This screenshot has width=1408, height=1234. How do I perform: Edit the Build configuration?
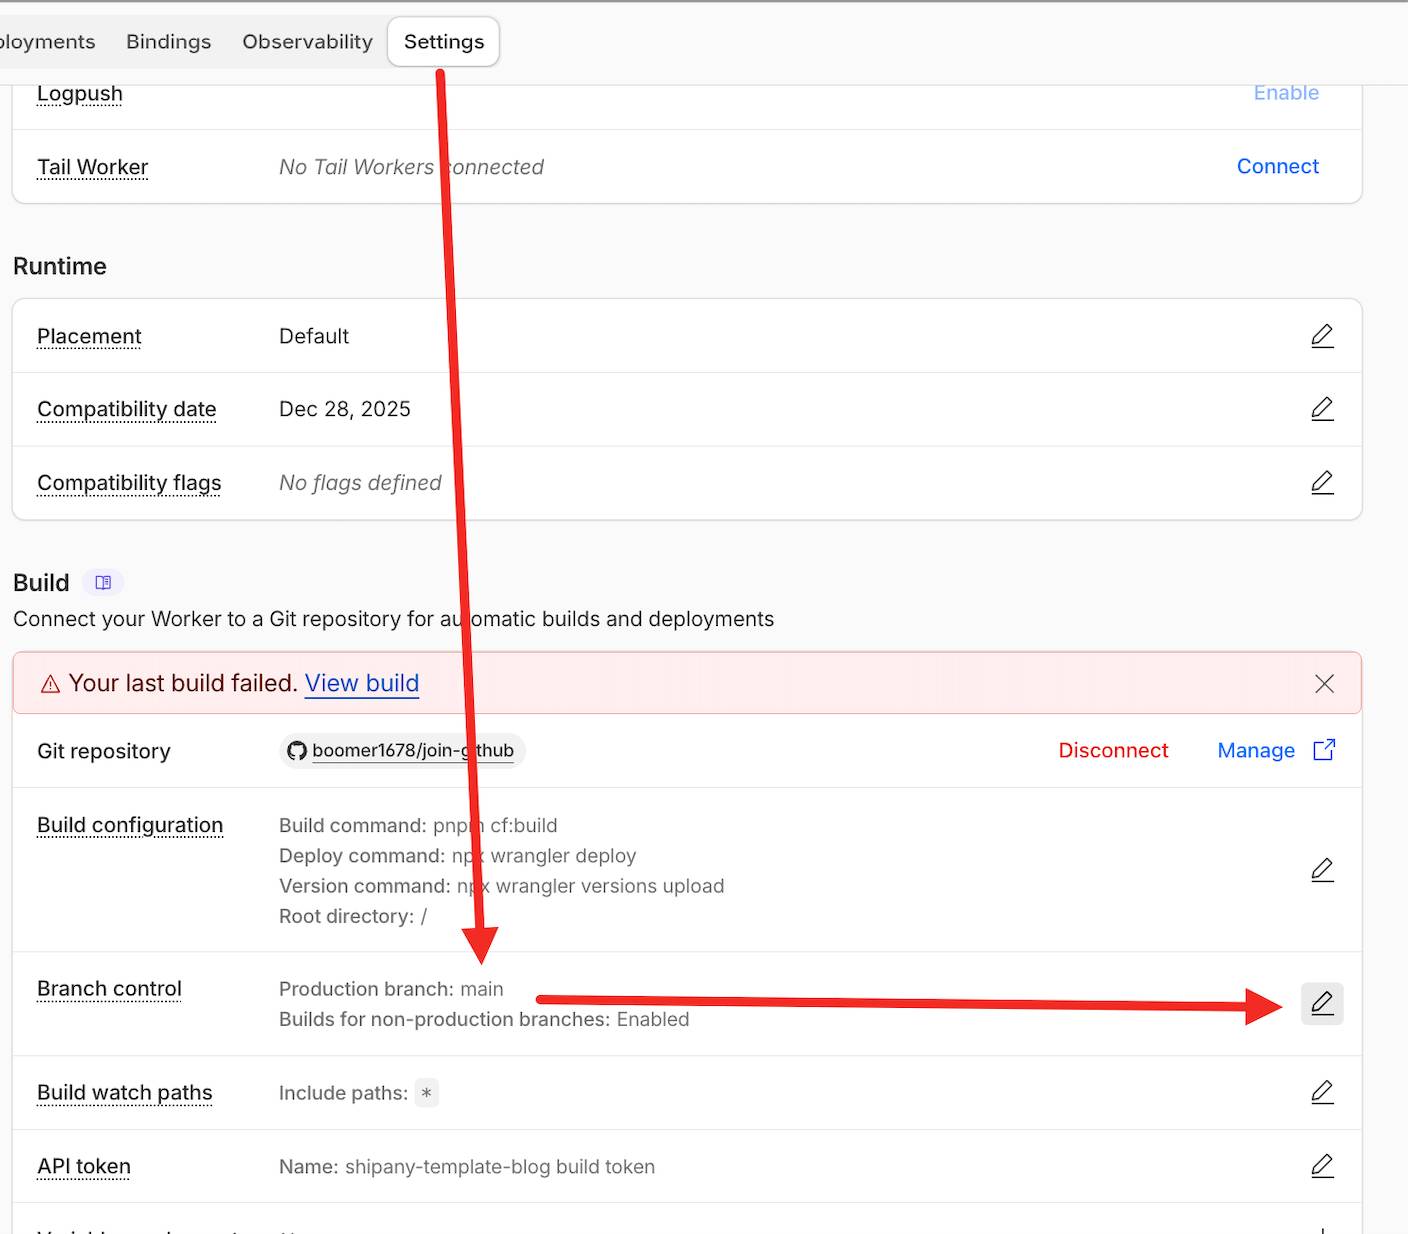(x=1322, y=870)
